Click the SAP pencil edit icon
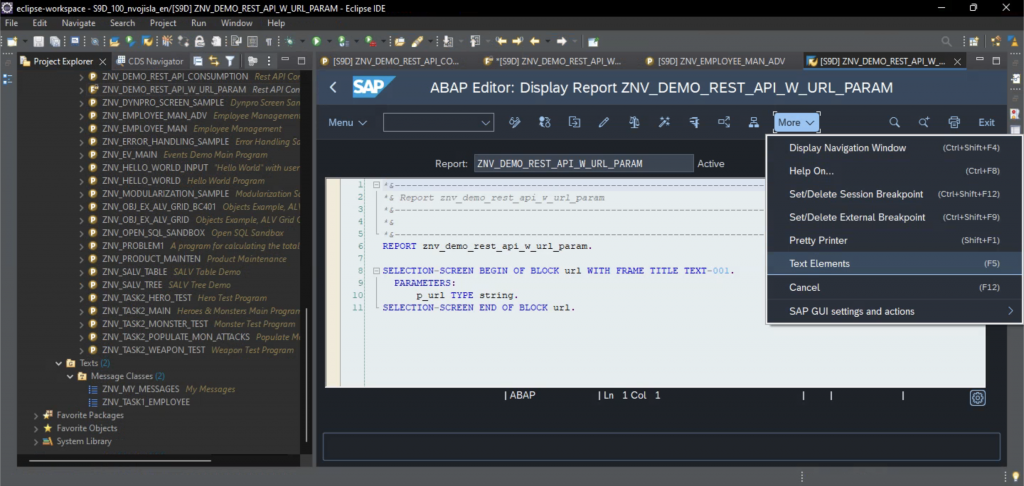The width and height of the screenshot is (1024, 486). [603, 122]
